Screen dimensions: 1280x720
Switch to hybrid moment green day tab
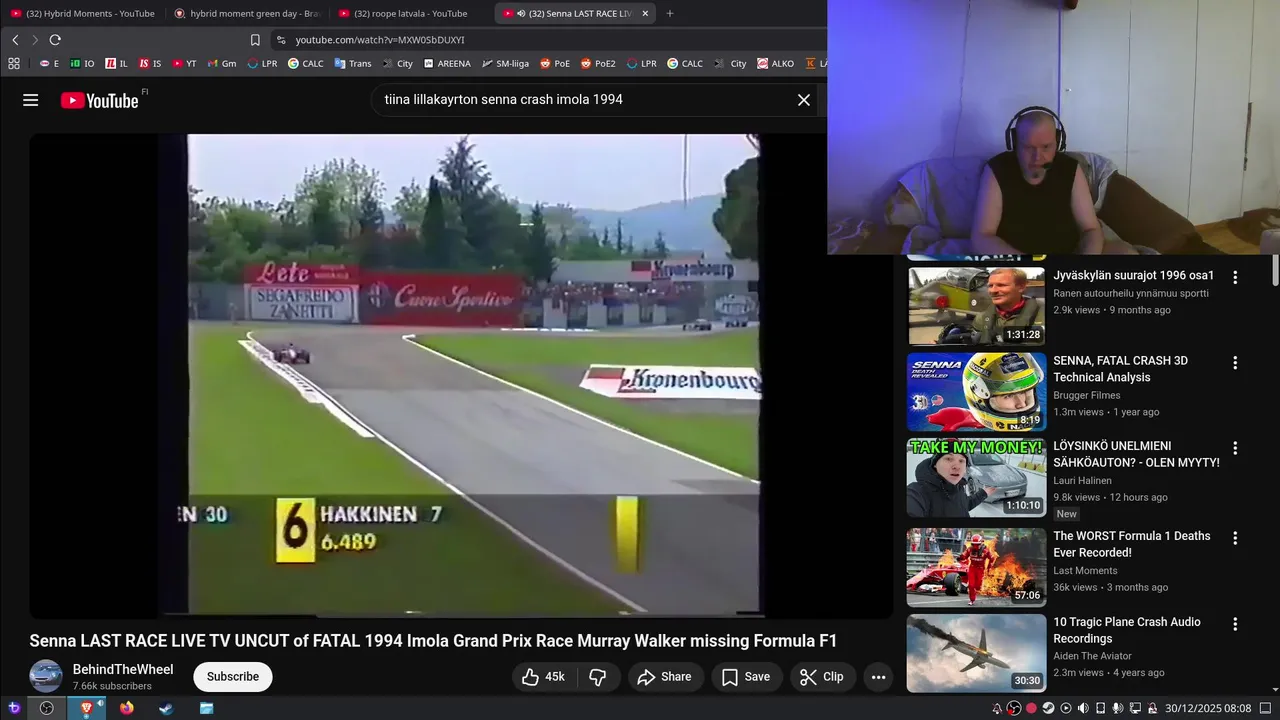[247, 13]
